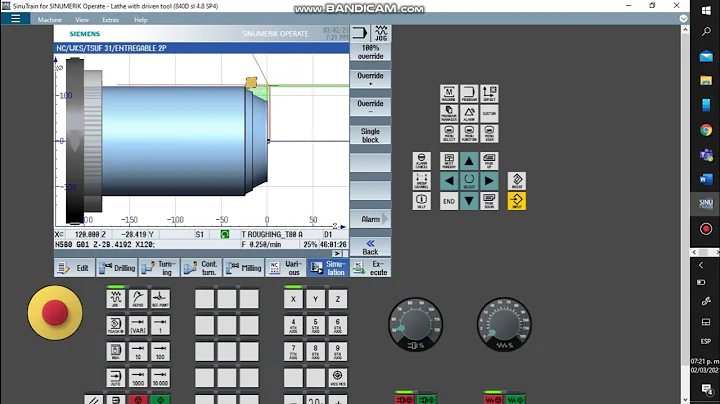This screenshot has height=404, width=720.
Task: Open the Extras menu
Action: [110, 20]
